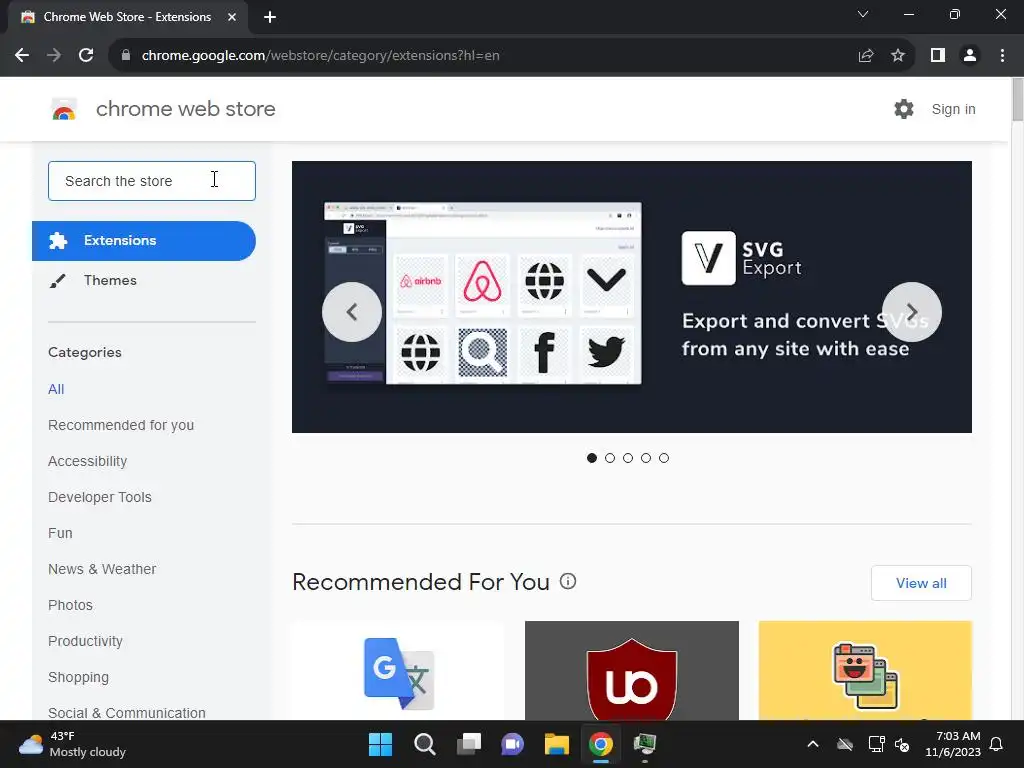Open the yellow smiley windows extension card
This screenshot has width=1024, height=768.
pyautogui.click(x=865, y=671)
